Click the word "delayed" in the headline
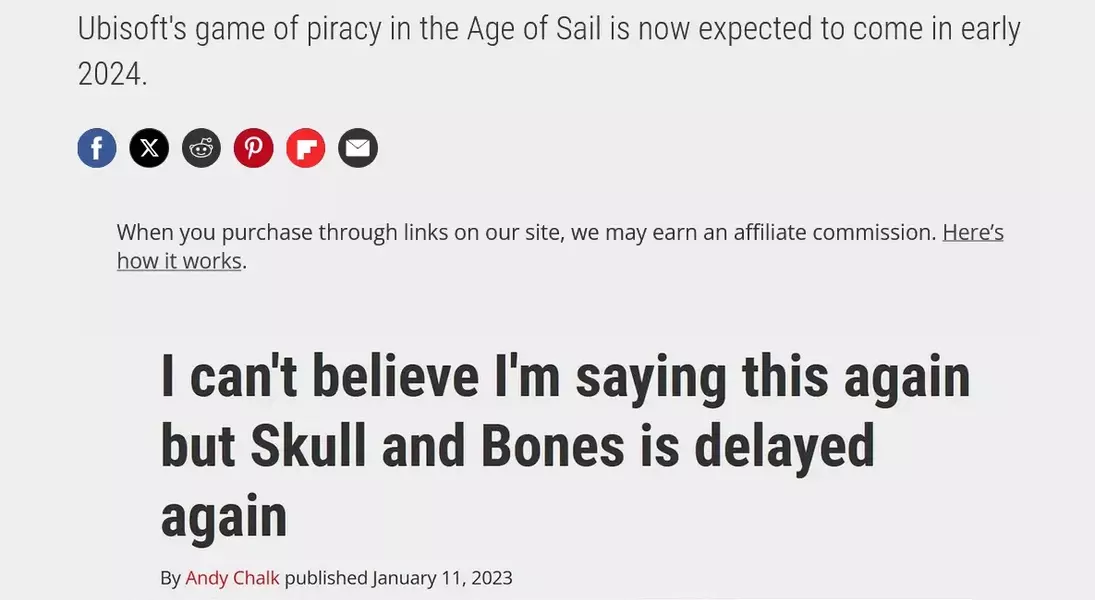 pyautogui.click(x=784, y=447)
